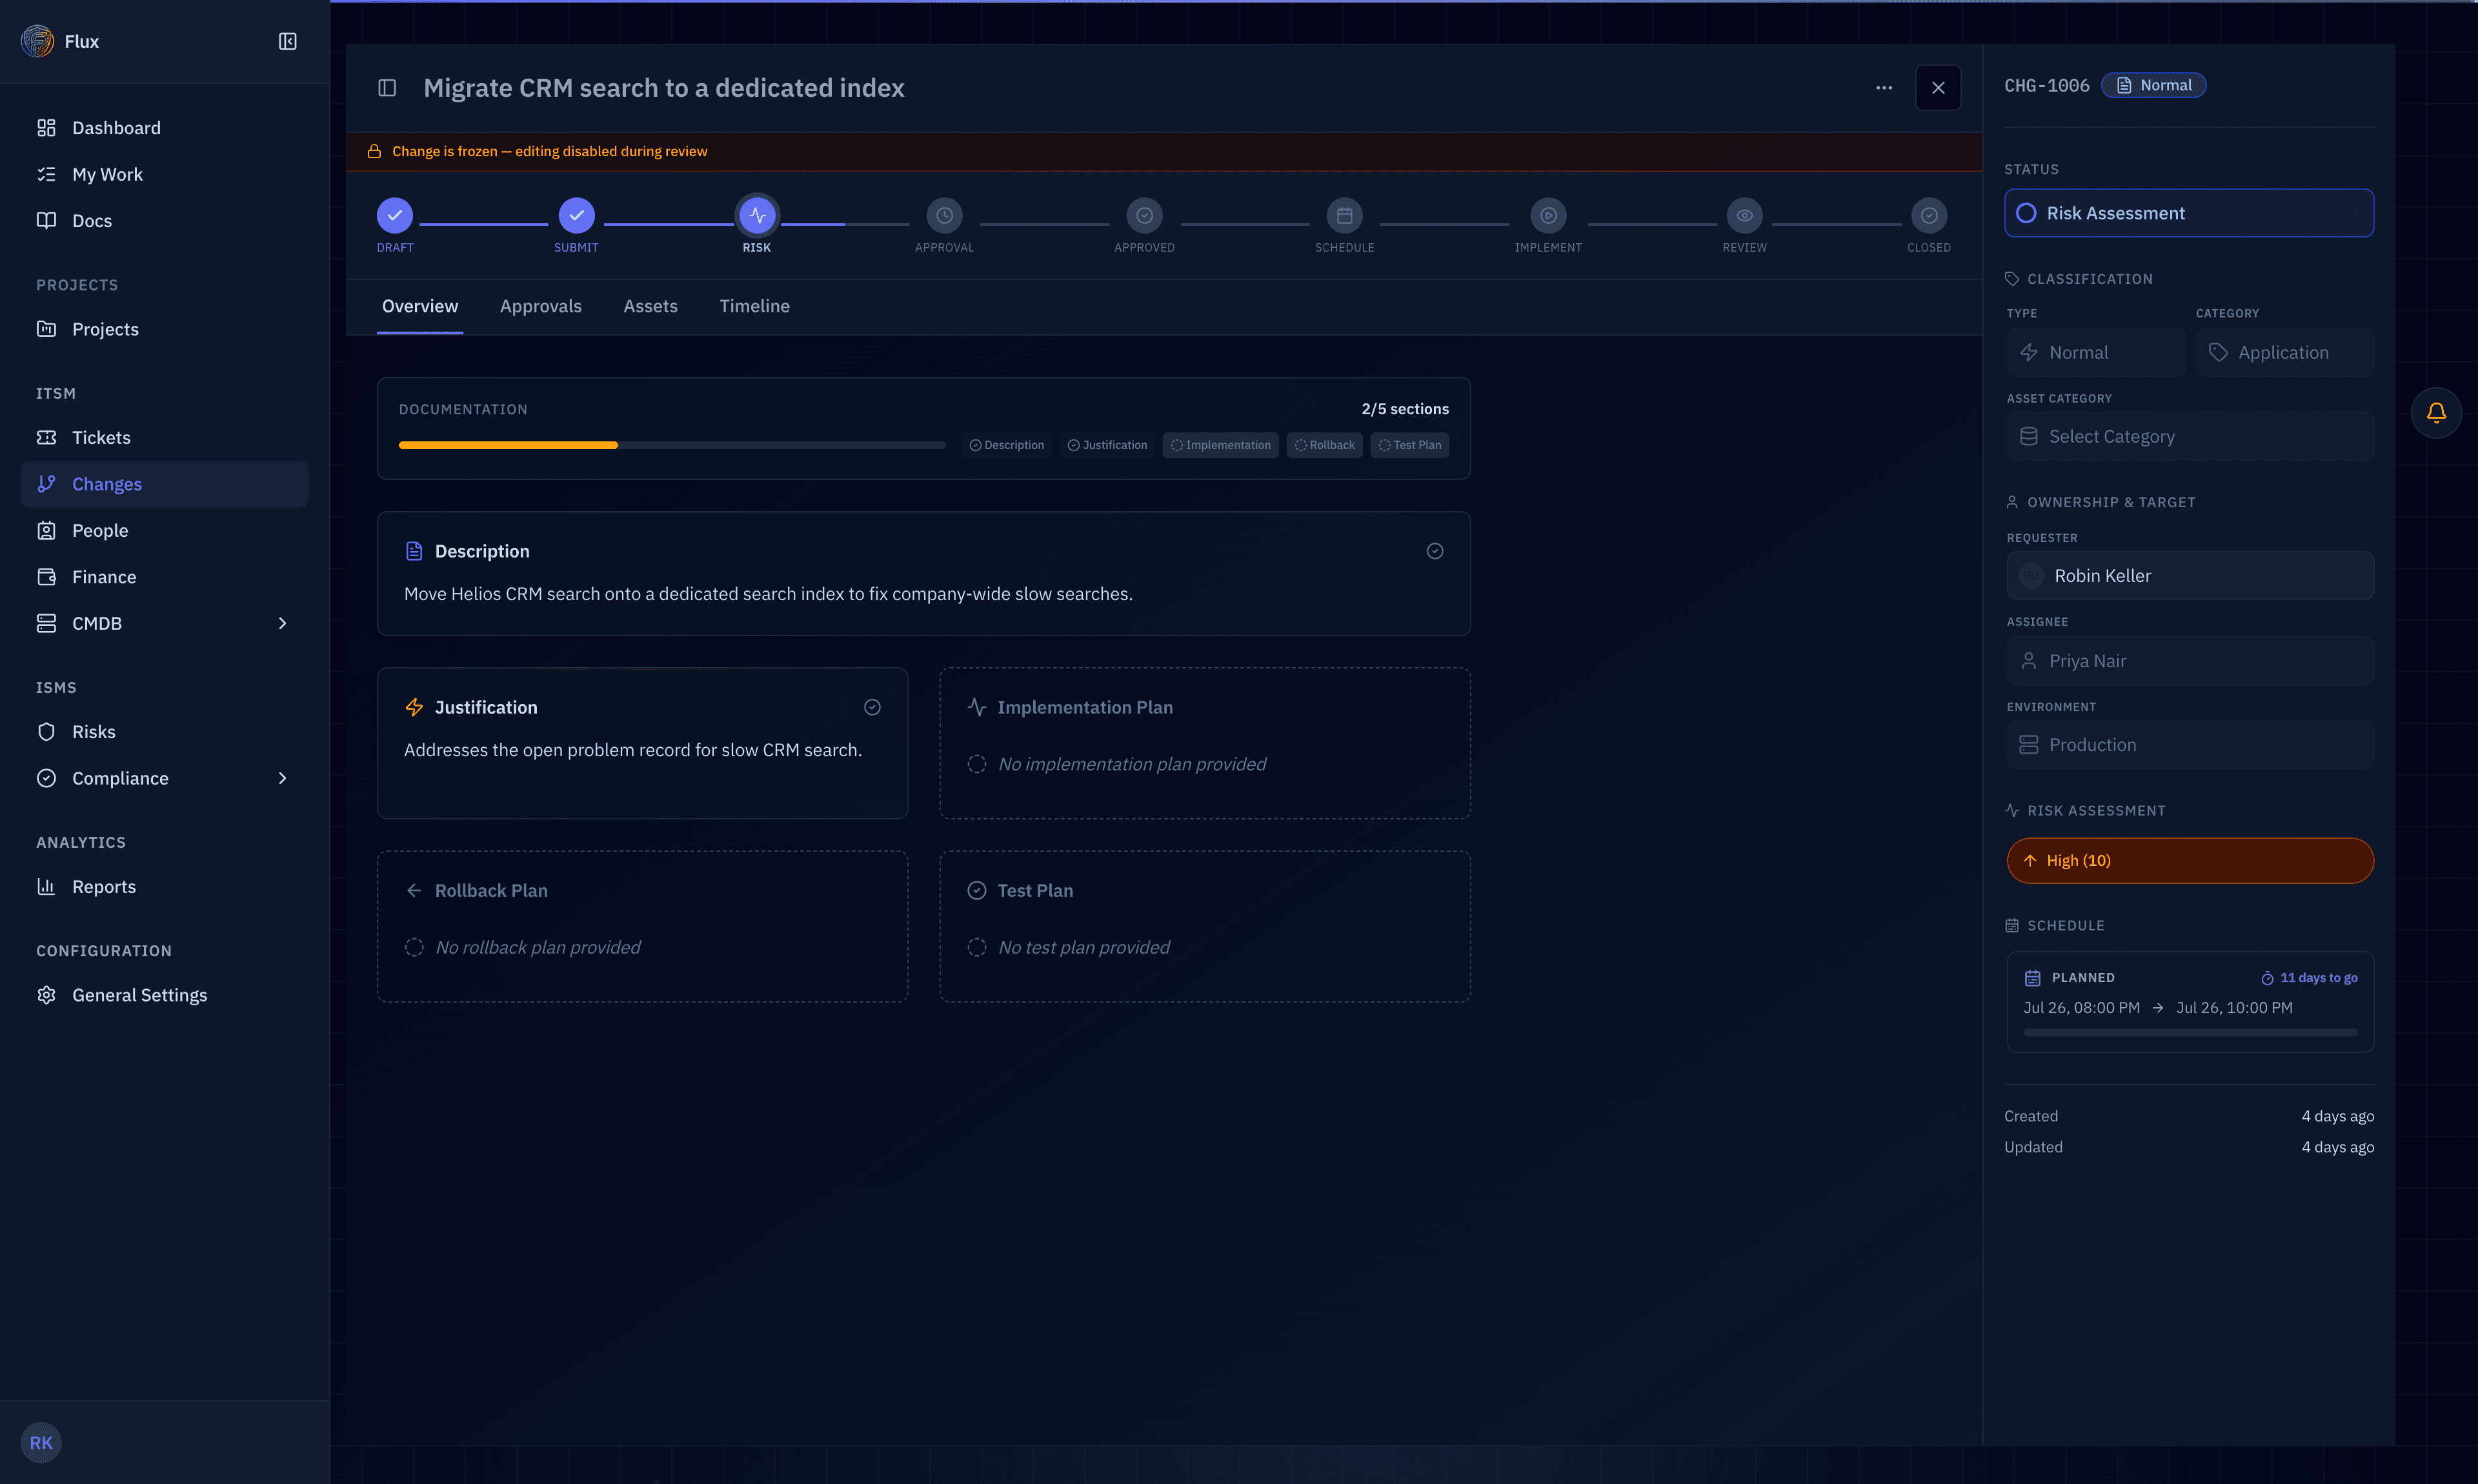
Task: Select the Review workflow step eye icon
Action: (x=1744, y=215)
